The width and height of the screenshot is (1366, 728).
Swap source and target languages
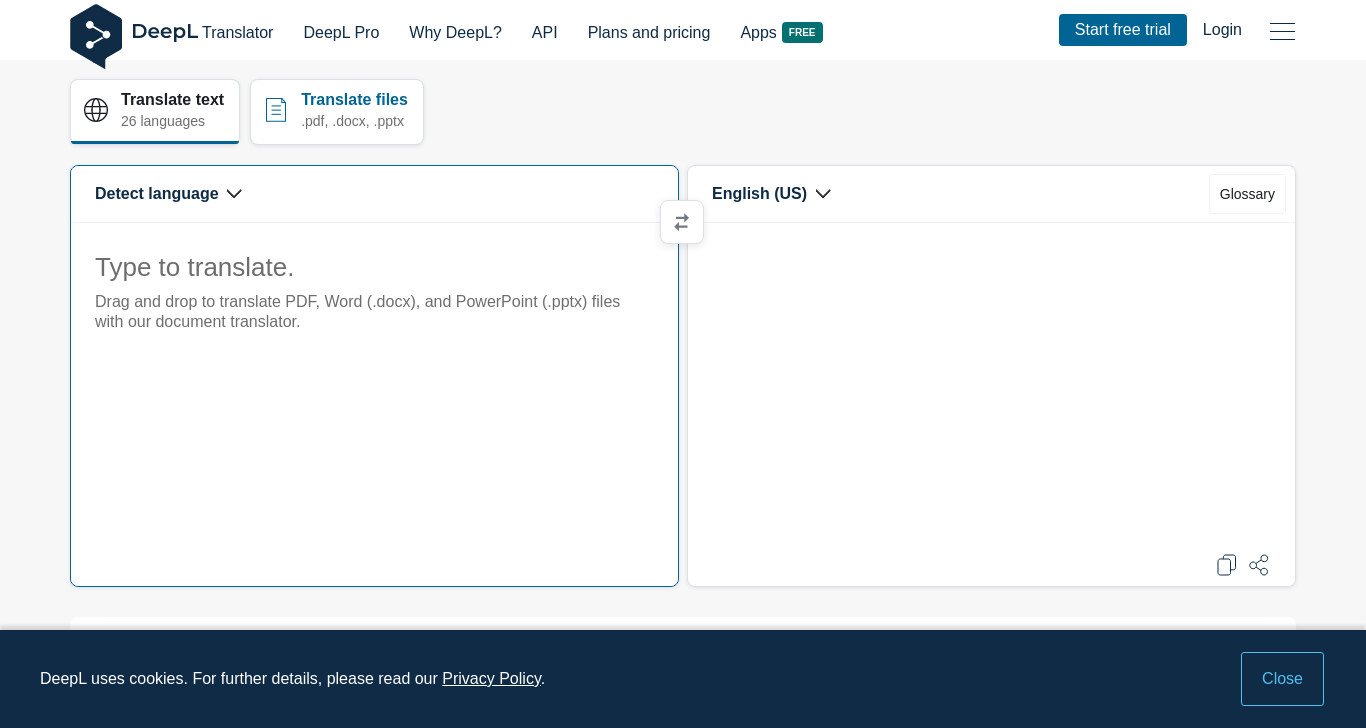click(682, 222)
